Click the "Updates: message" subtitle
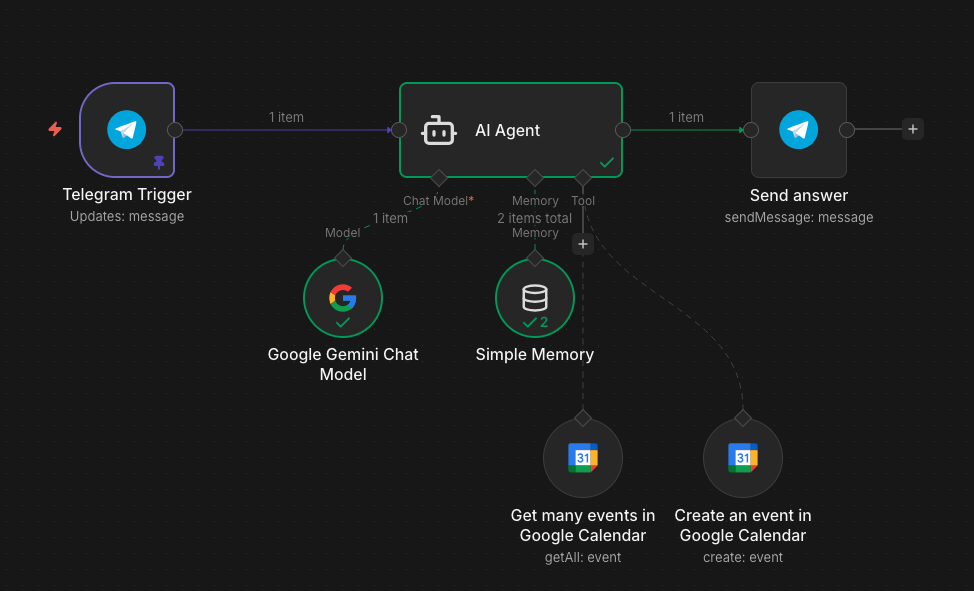 click(127, 216)
